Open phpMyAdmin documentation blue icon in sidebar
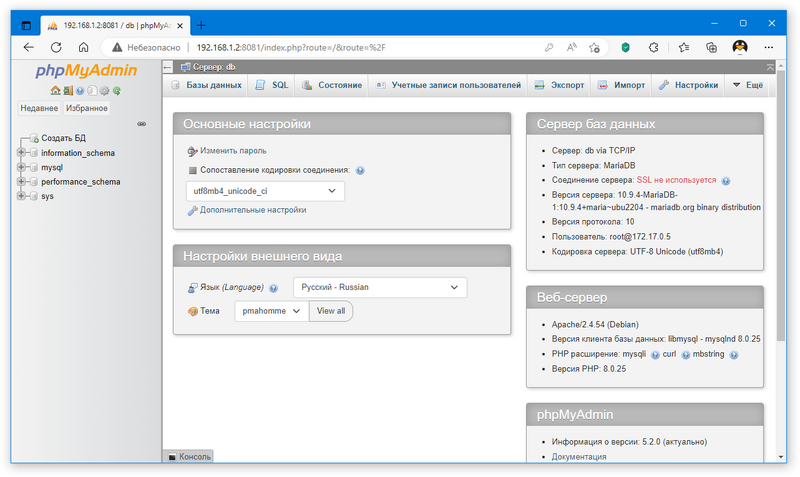The height and width of the screenshot is (477, 800). 80,91
